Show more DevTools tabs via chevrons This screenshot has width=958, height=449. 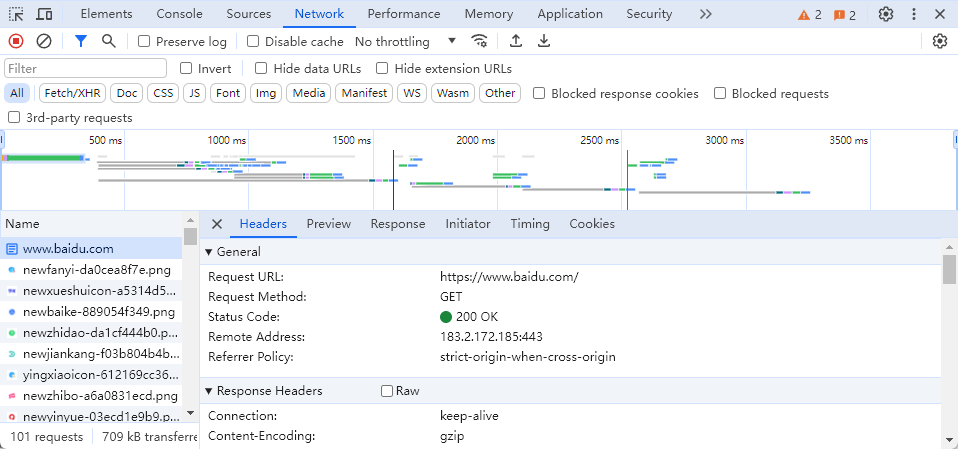(706, 14)
